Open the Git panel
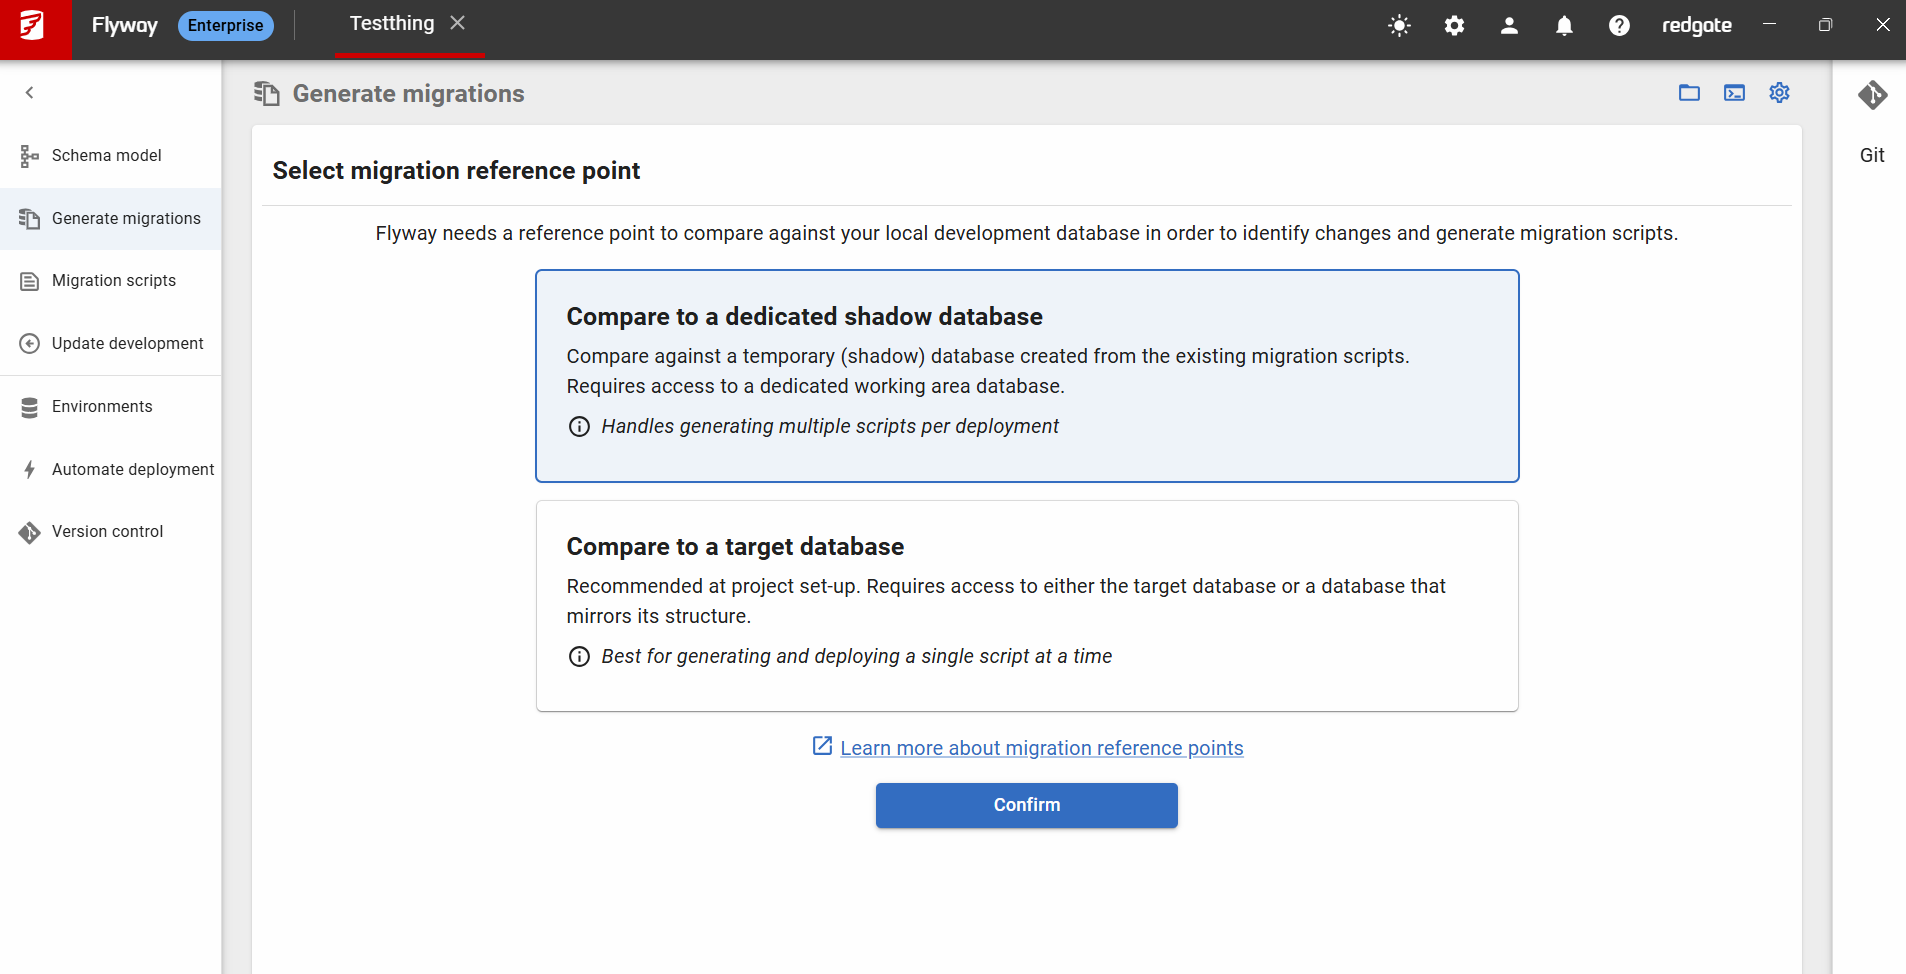Image resolution: width=1906 pixels, height=974 pixels. (x=1872, y=120)
